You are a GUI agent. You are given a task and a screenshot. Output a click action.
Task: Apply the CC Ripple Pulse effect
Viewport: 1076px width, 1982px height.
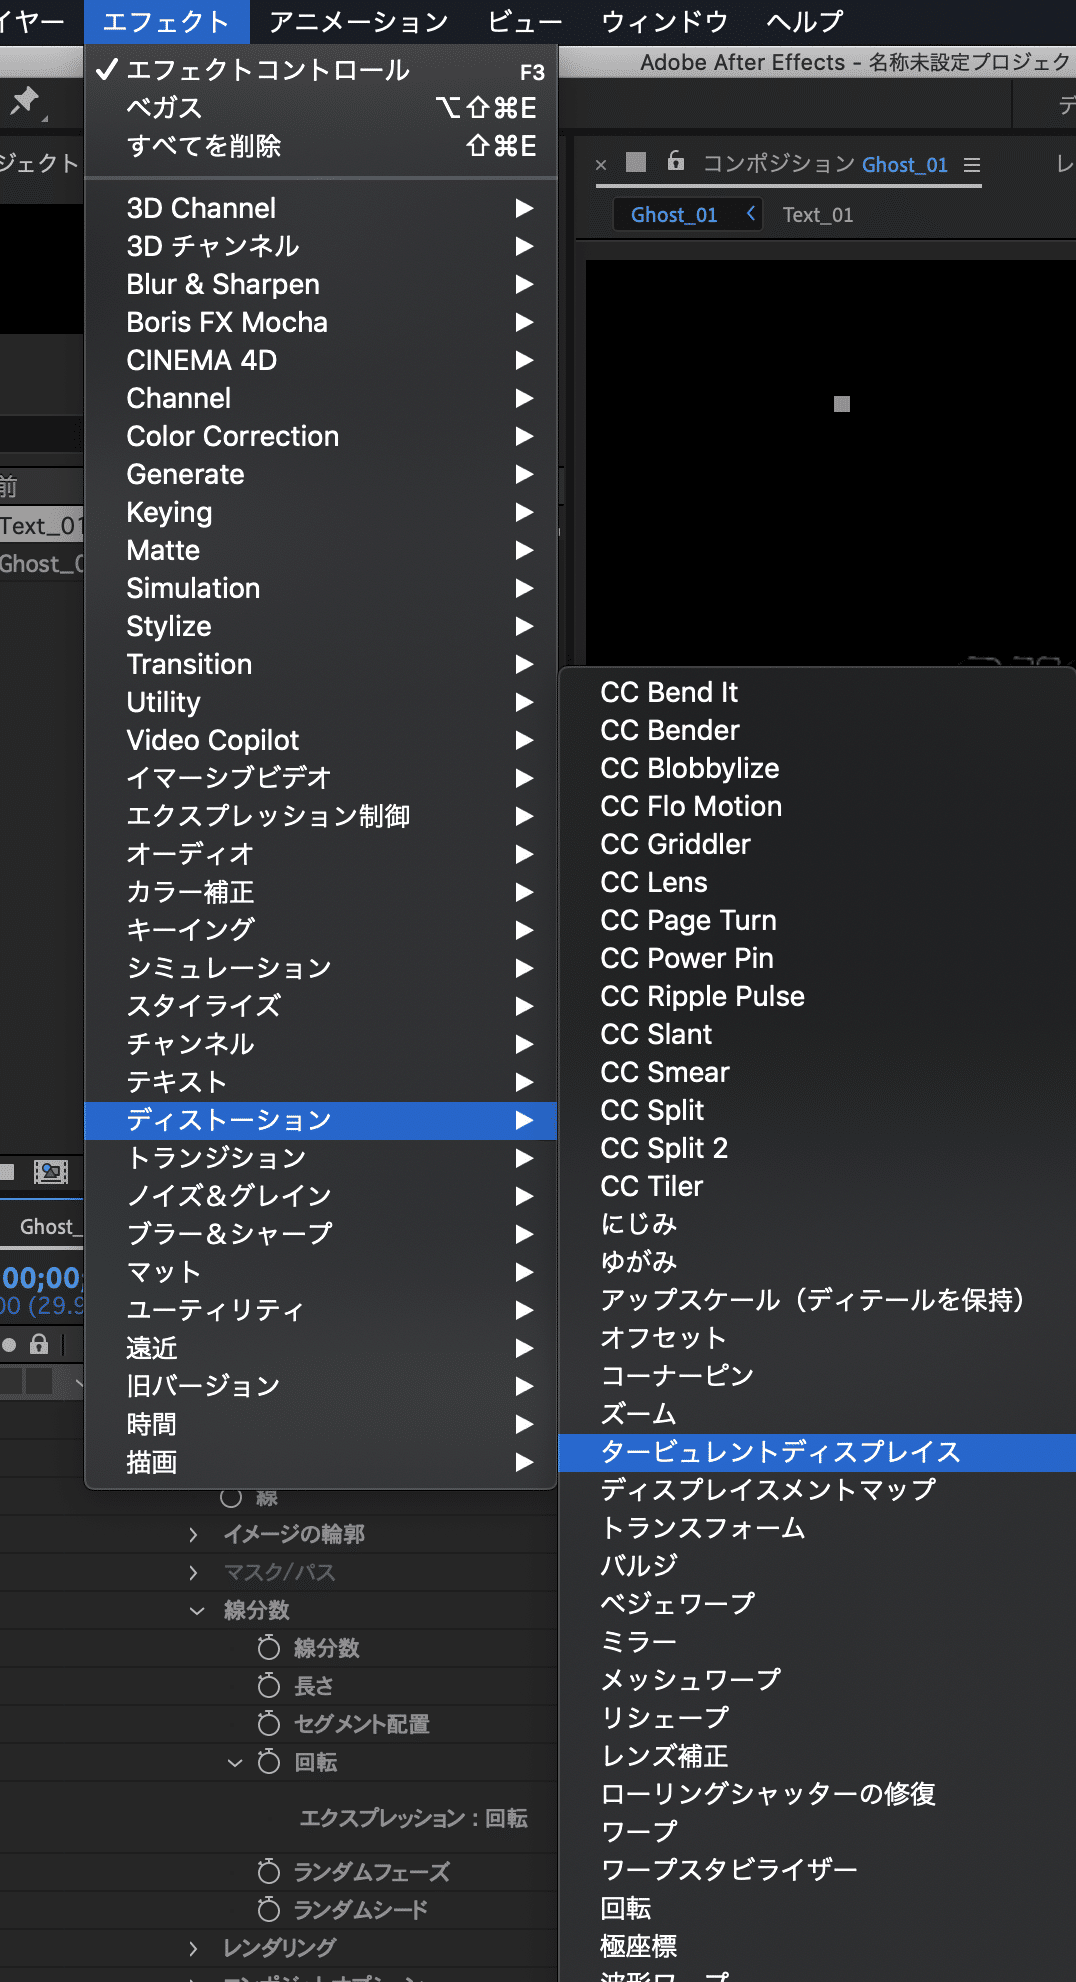(x=817, y=996)
